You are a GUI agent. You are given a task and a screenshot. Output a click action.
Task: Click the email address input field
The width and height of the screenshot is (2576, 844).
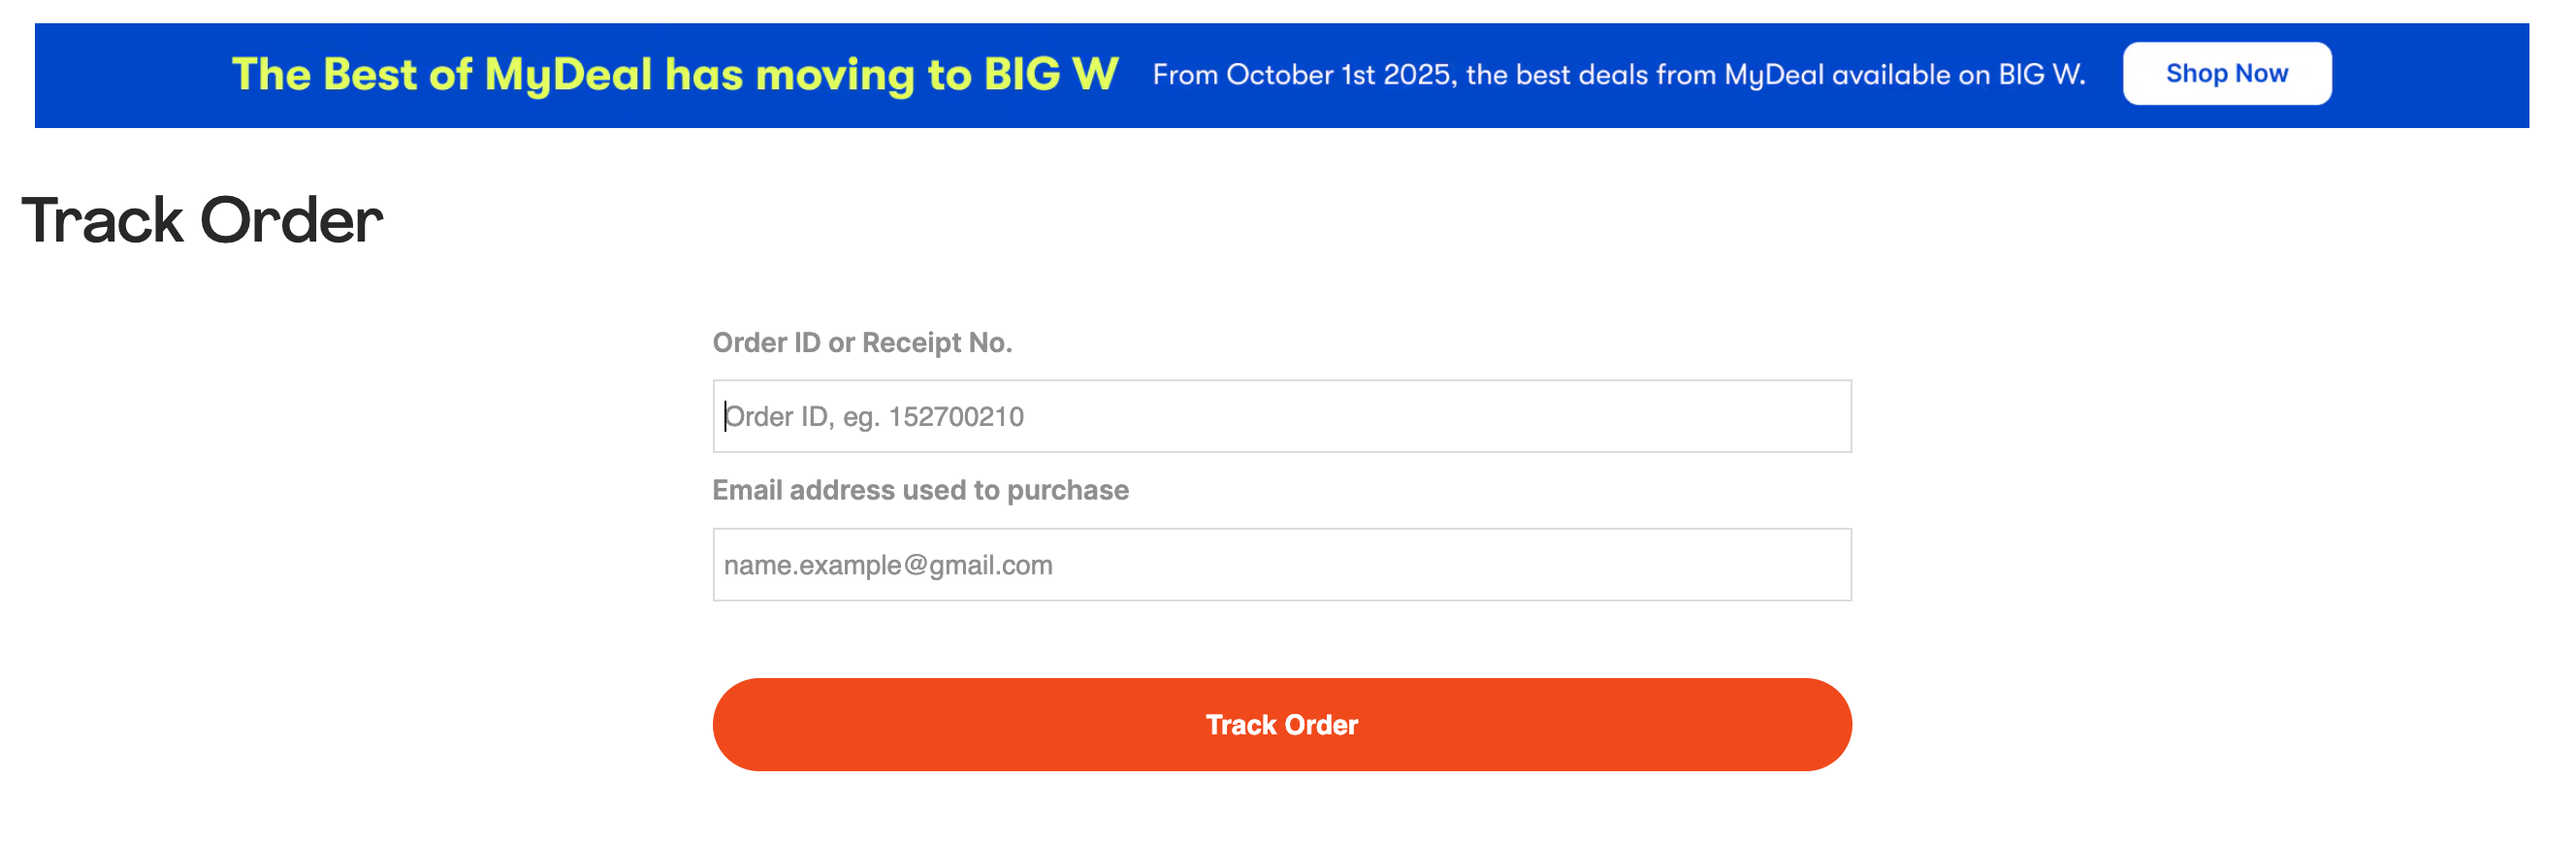(1281, 565)
